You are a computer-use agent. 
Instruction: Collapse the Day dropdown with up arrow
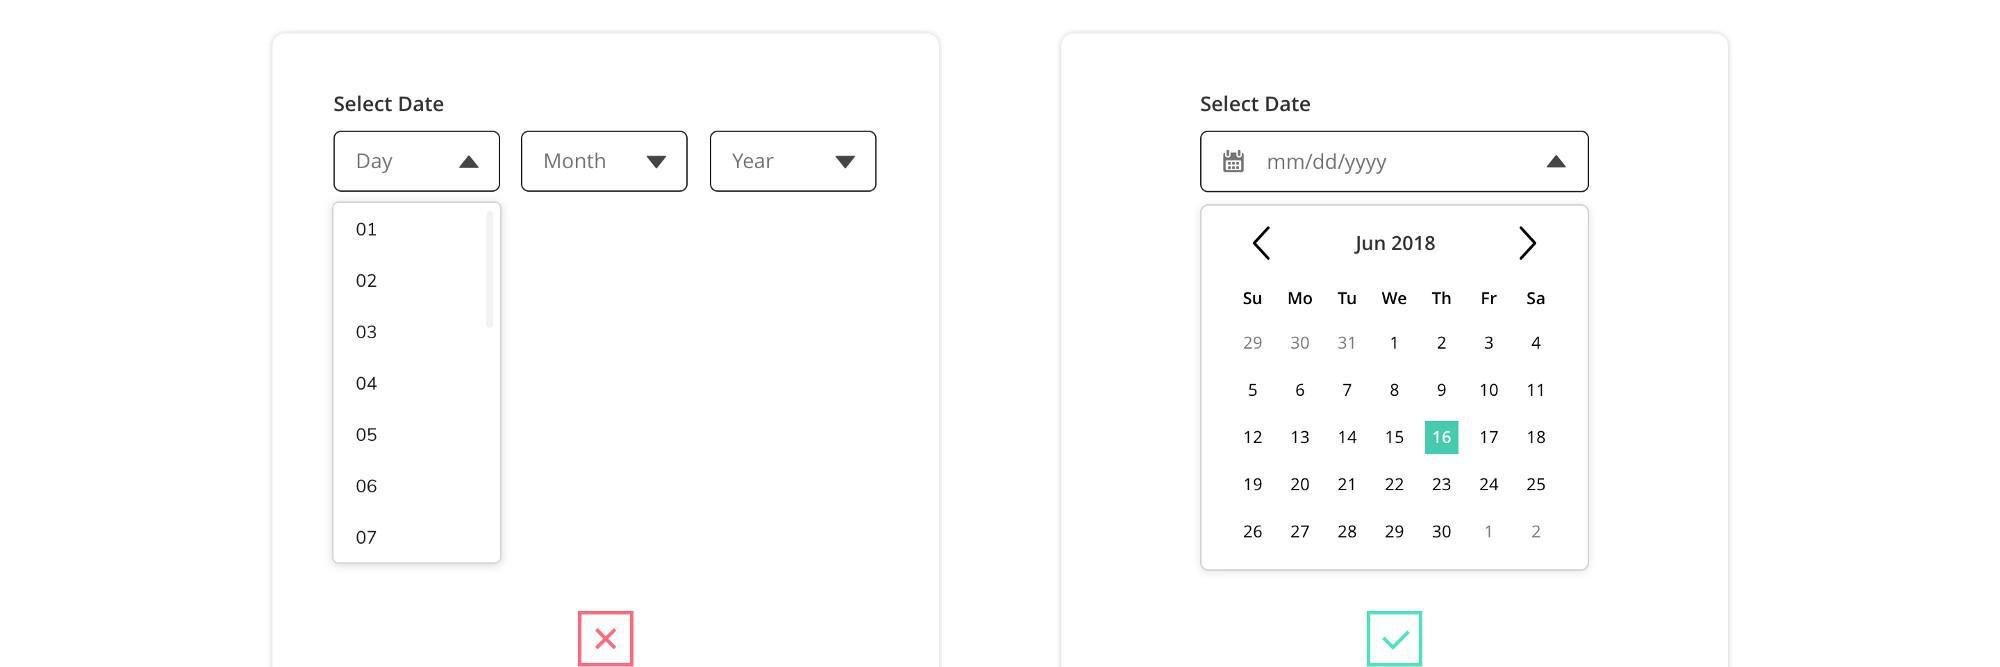[x=468, y=162]
